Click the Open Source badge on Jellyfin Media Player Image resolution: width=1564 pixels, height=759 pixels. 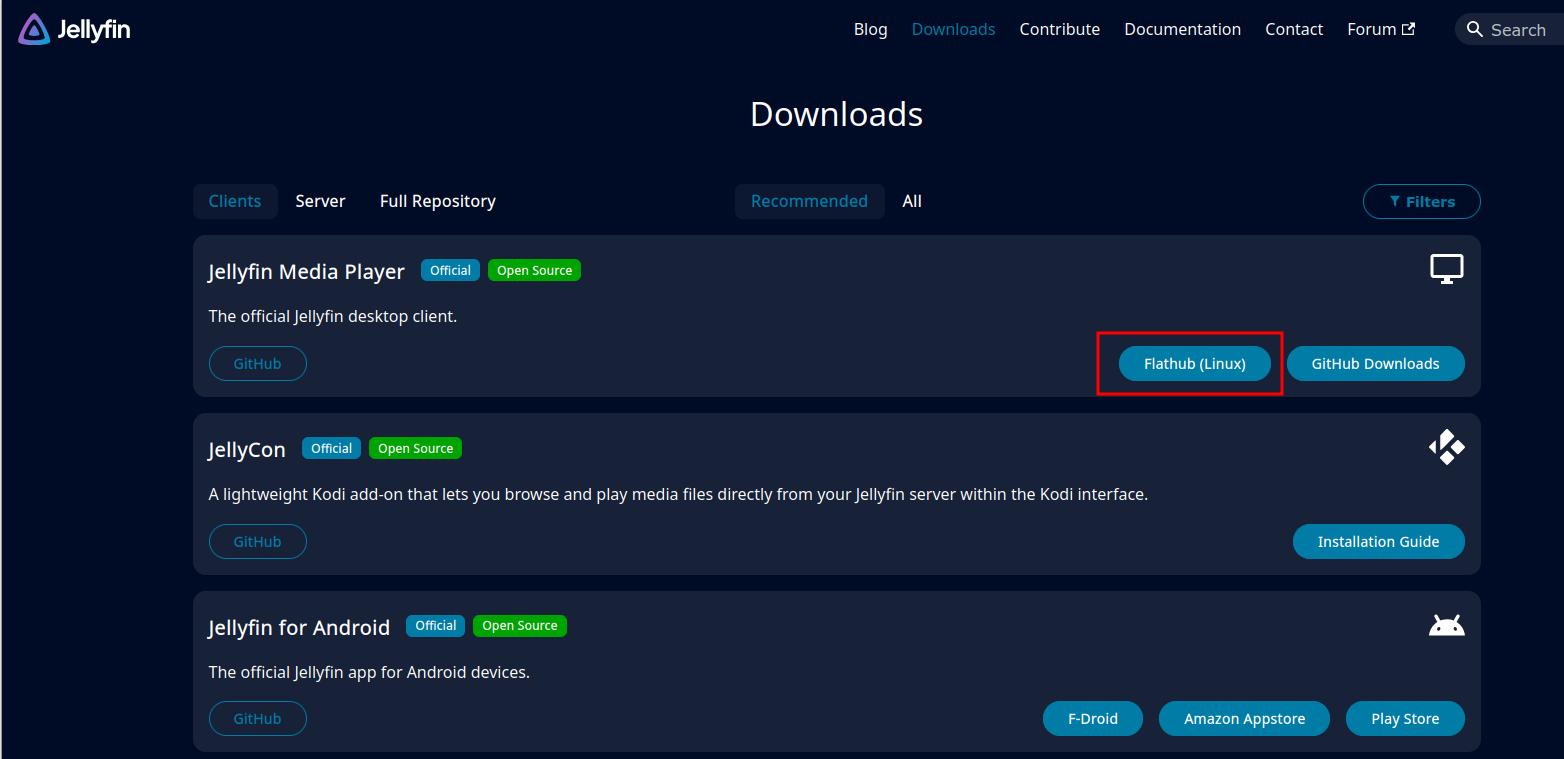(534, 270)
